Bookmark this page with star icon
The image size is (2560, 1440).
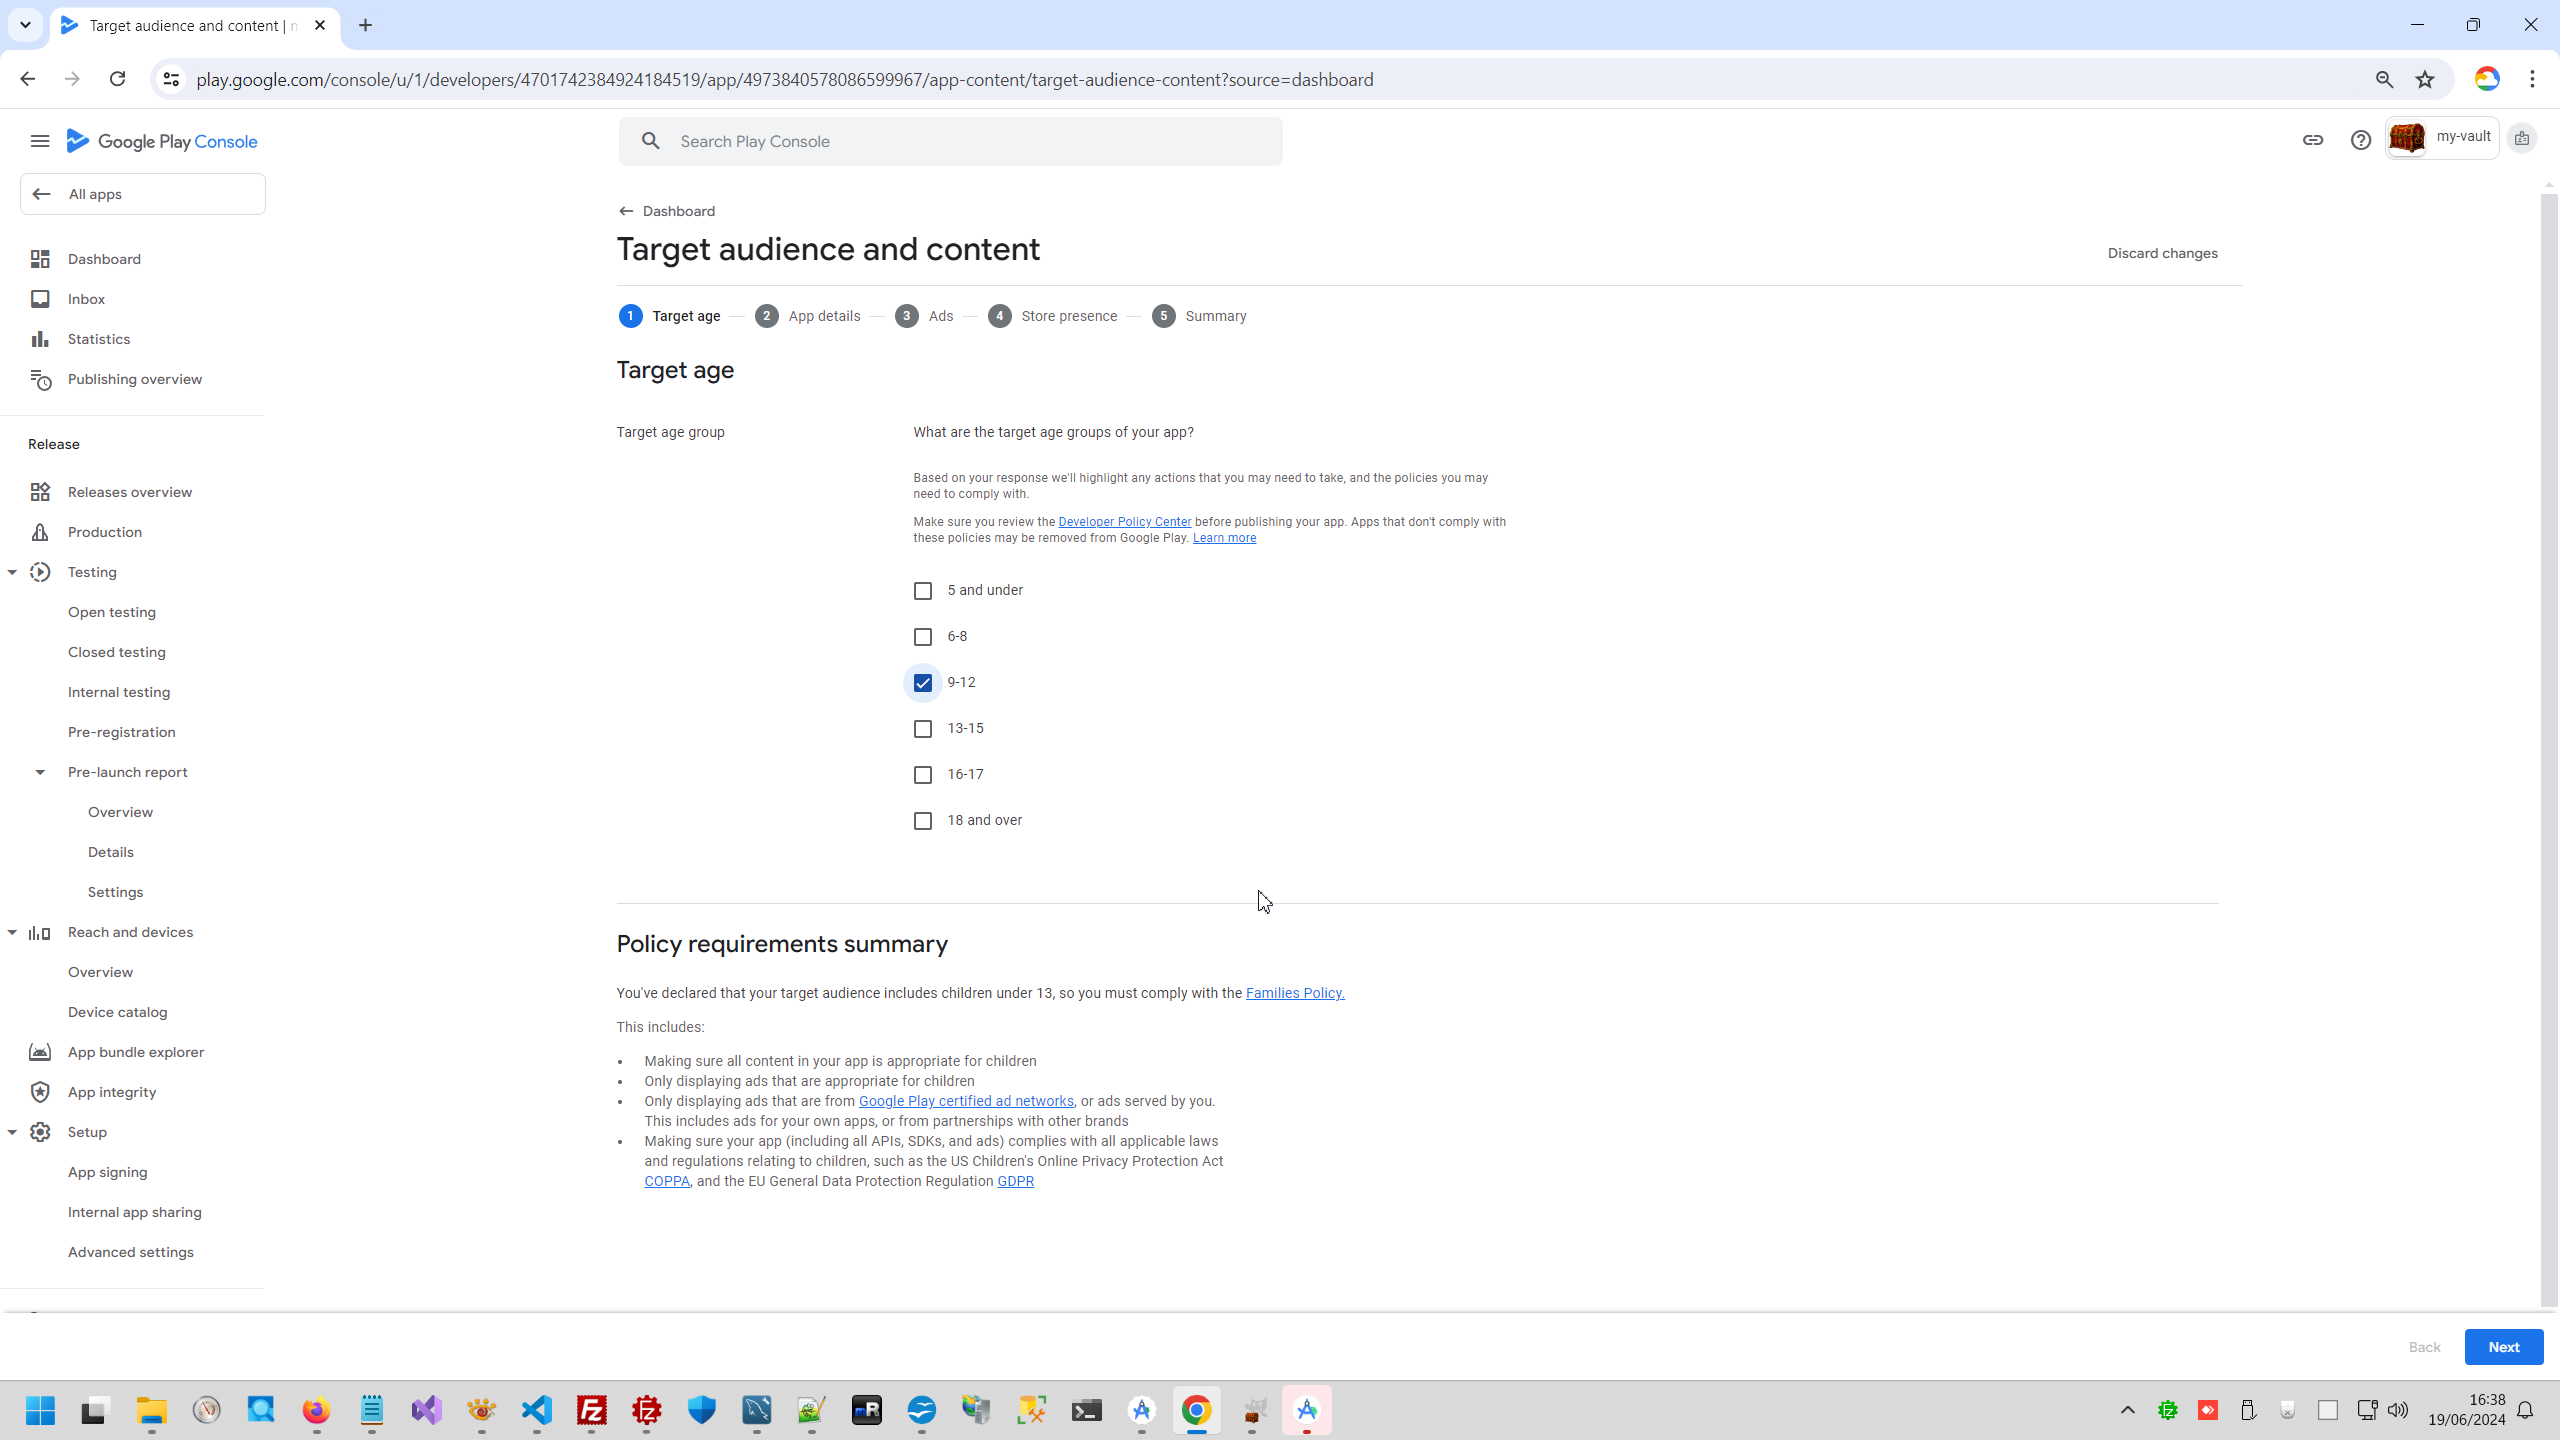pos(2425,79)
